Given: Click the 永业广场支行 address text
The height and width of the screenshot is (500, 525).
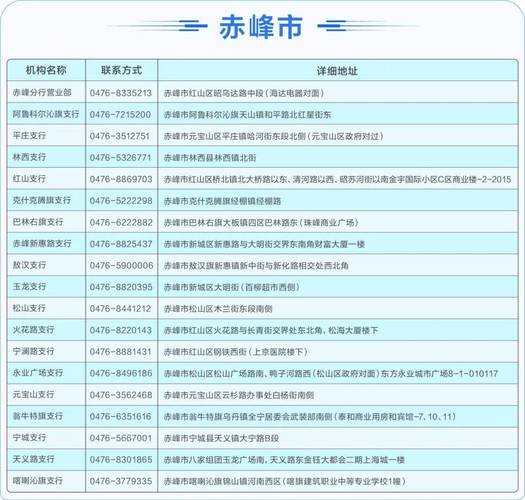Looking at the screenshot, I should [331, 373].
